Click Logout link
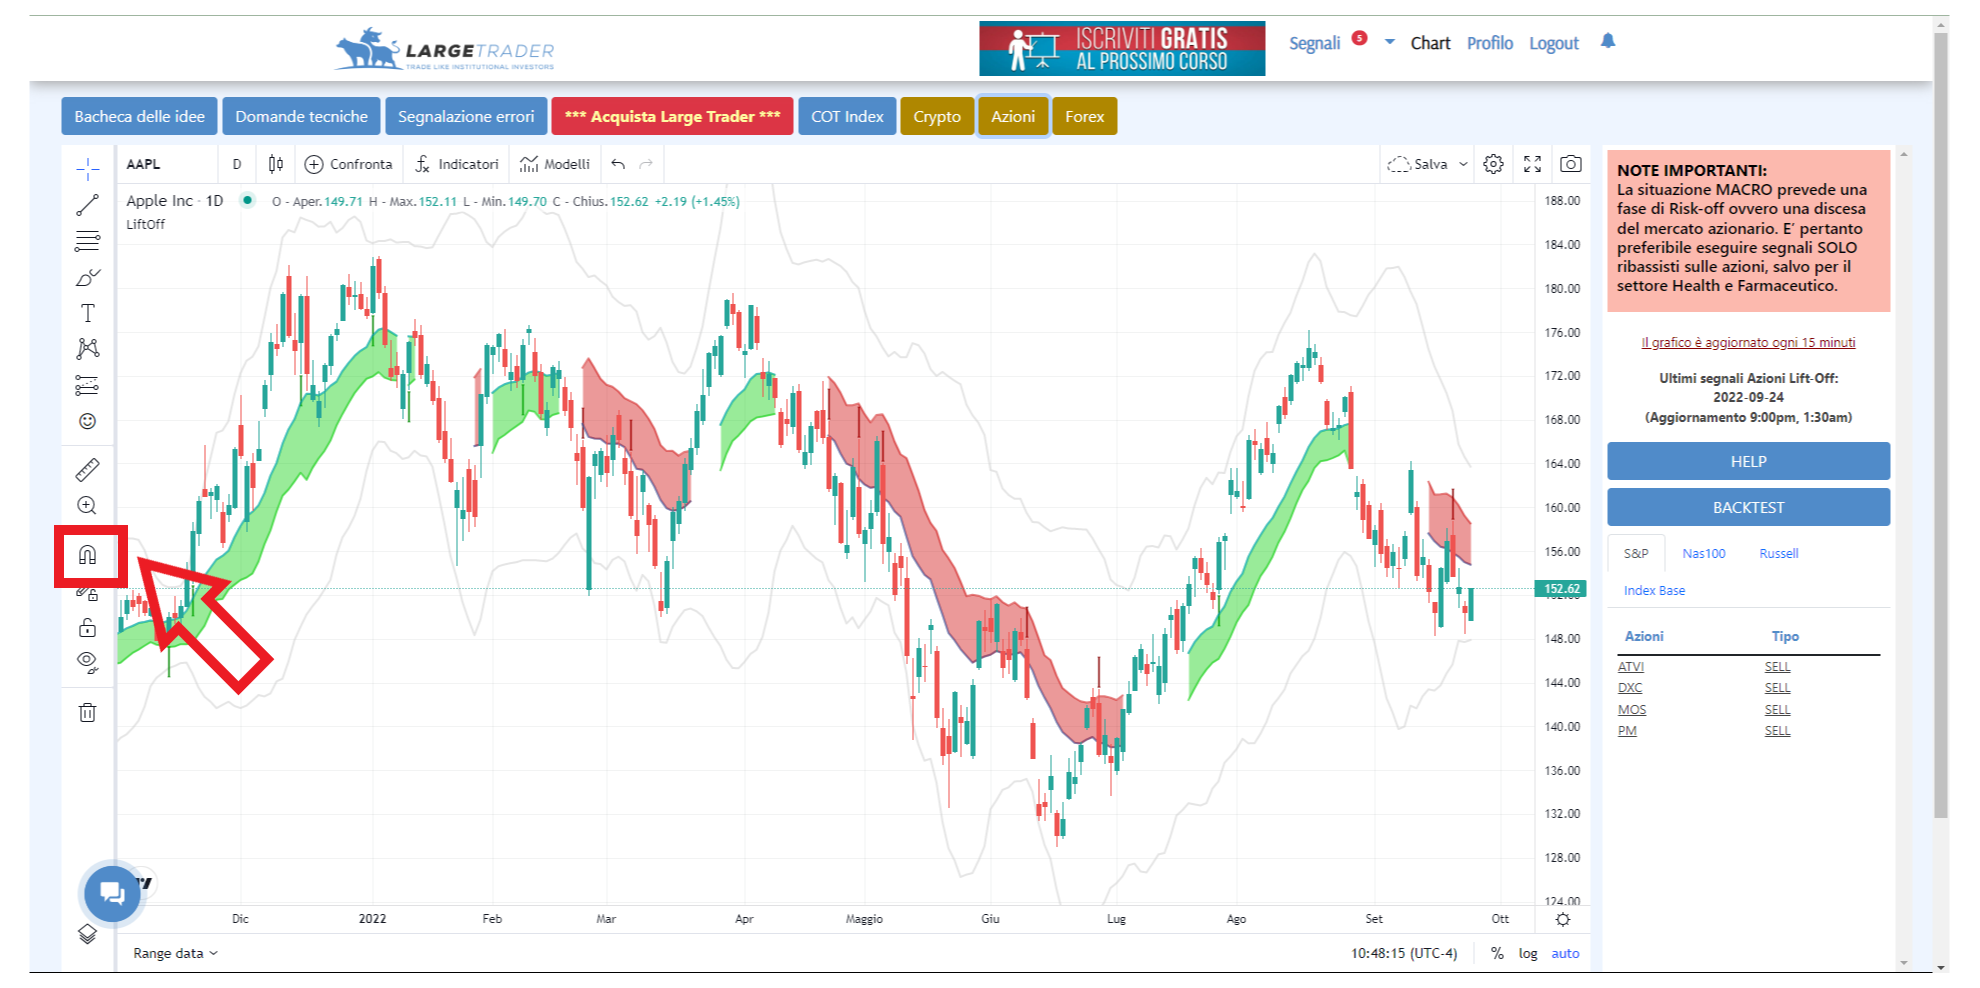Viewport: 1980px width, 988px height. pos(1553,43)
